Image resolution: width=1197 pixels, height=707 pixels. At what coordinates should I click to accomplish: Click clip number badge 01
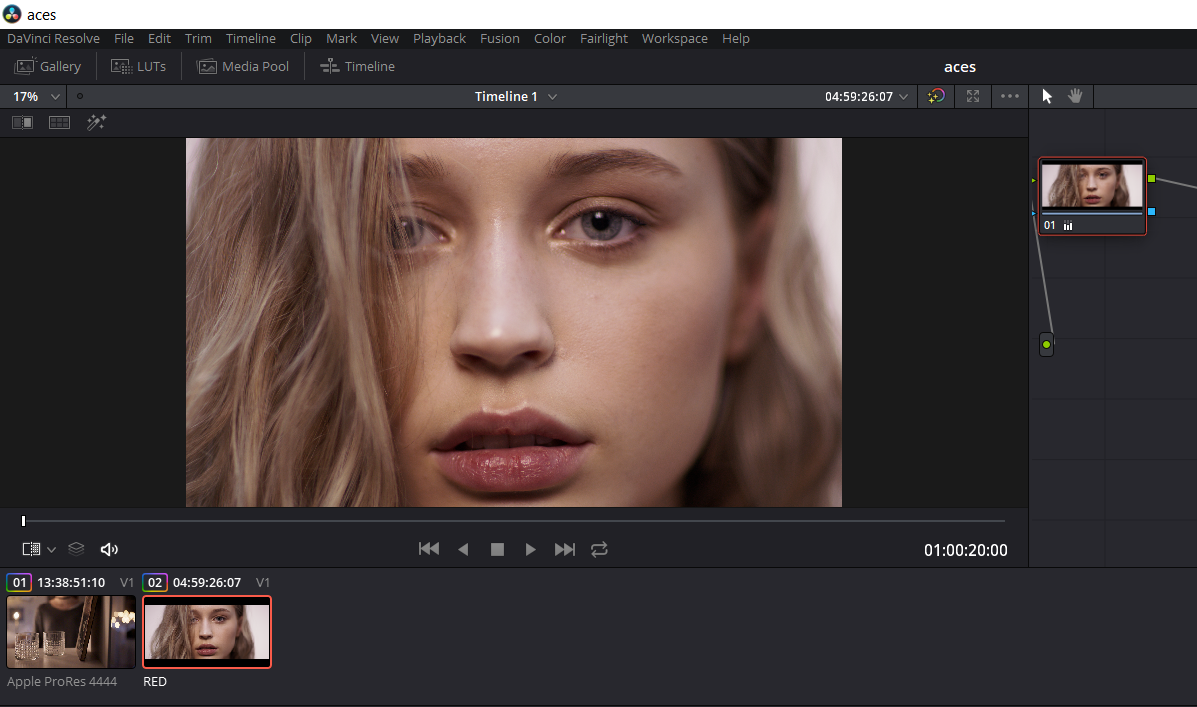pyautogui.click(x=19, y=583)
